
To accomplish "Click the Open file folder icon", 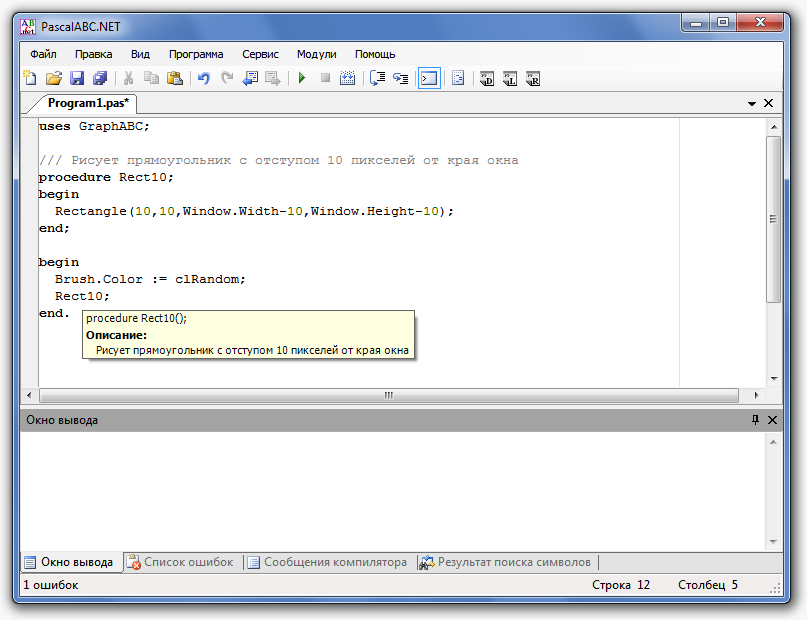I will (x=54, y=78).
